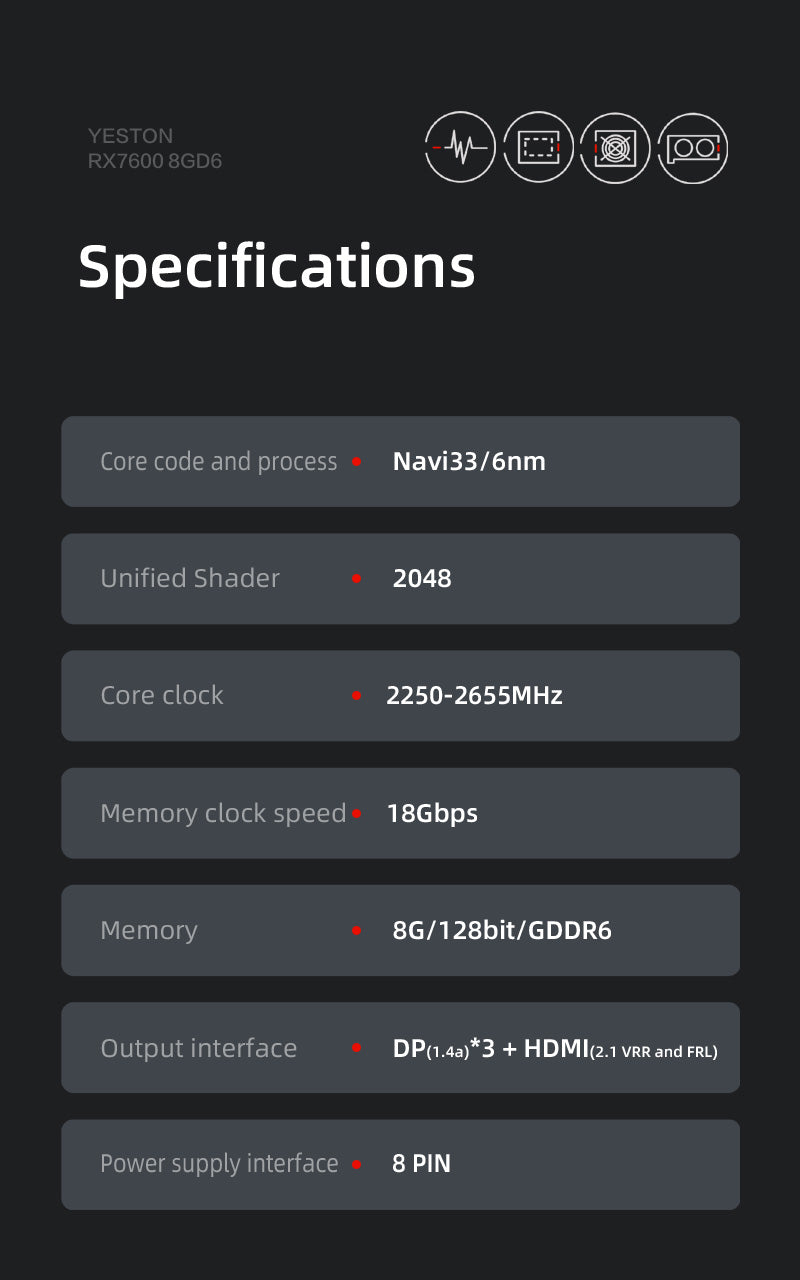800x1280 pixels.
Task: Click the 18Gbps value
Action: coord(432,814)
